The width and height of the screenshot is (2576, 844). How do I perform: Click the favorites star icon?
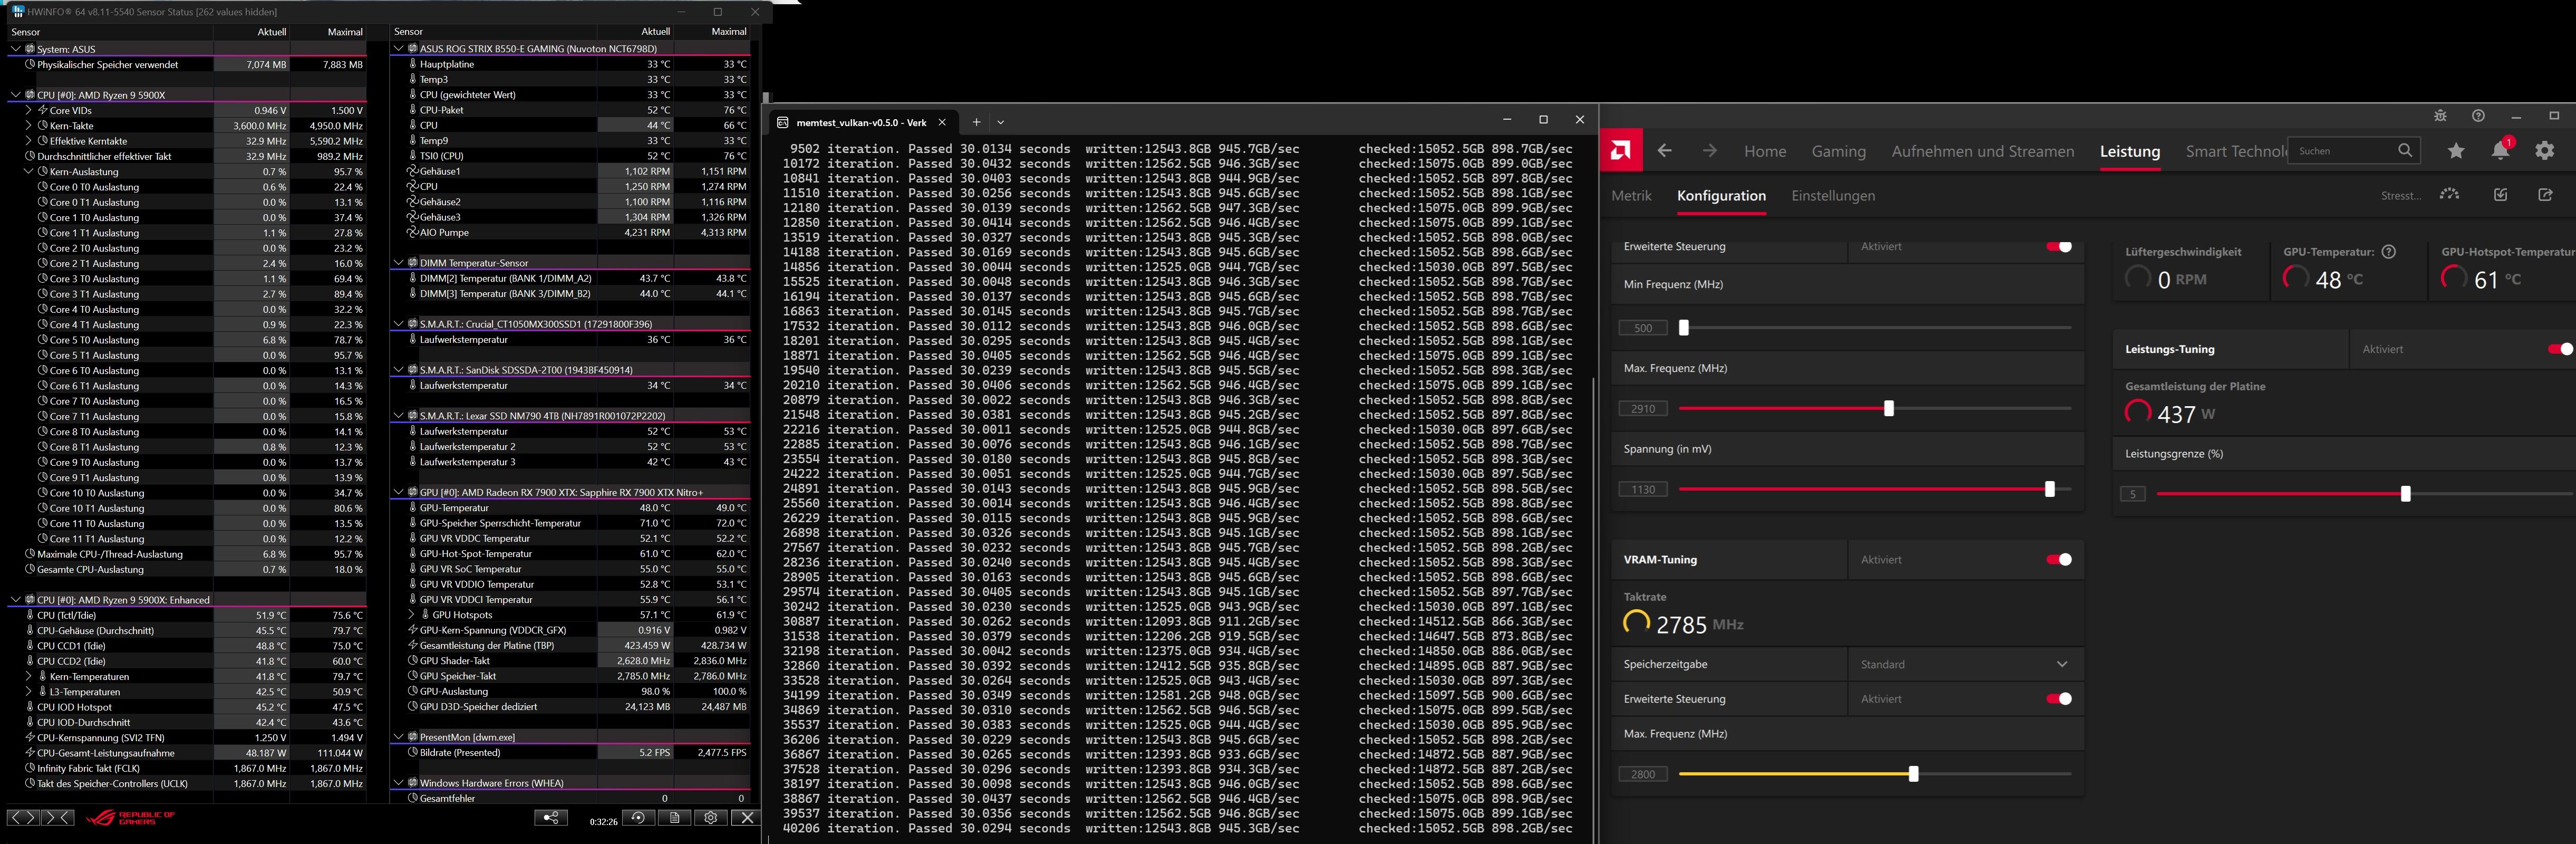point(2456,151)
